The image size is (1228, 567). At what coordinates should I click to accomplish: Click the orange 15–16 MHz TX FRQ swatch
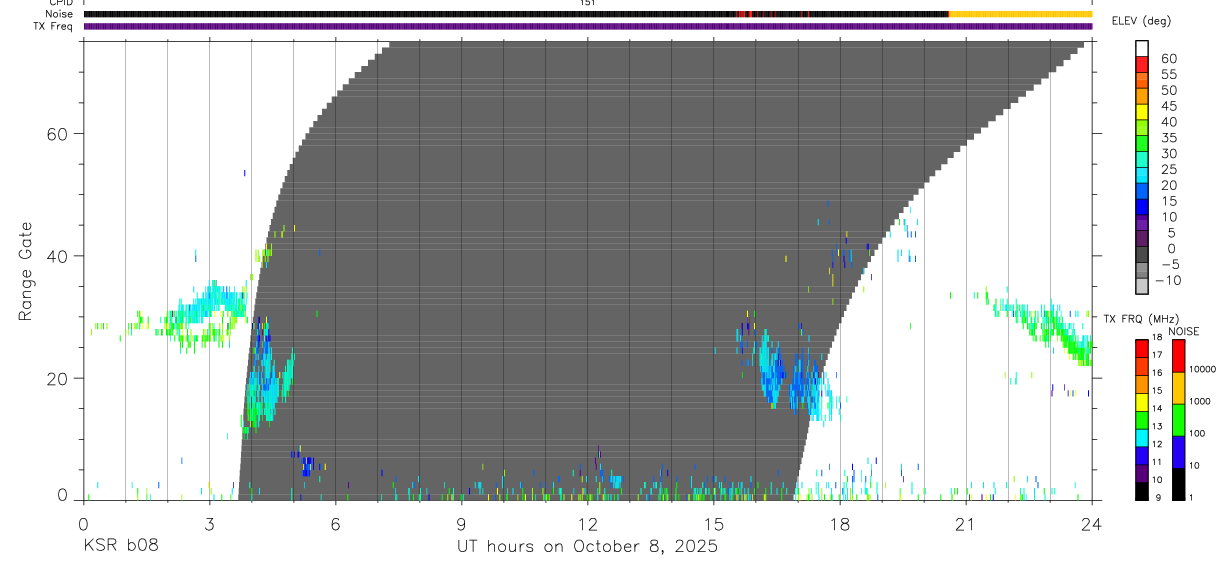point(1142,384)
